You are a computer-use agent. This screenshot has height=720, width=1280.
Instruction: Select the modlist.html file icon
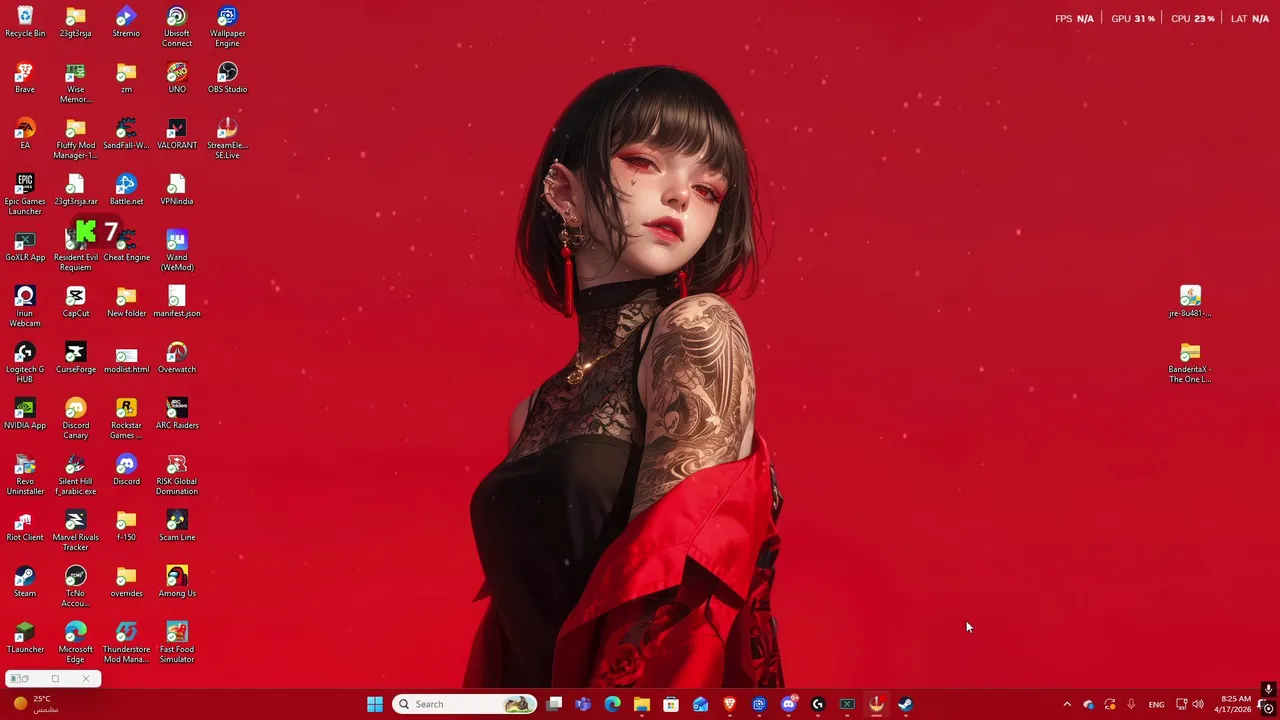tap(126, 358)
